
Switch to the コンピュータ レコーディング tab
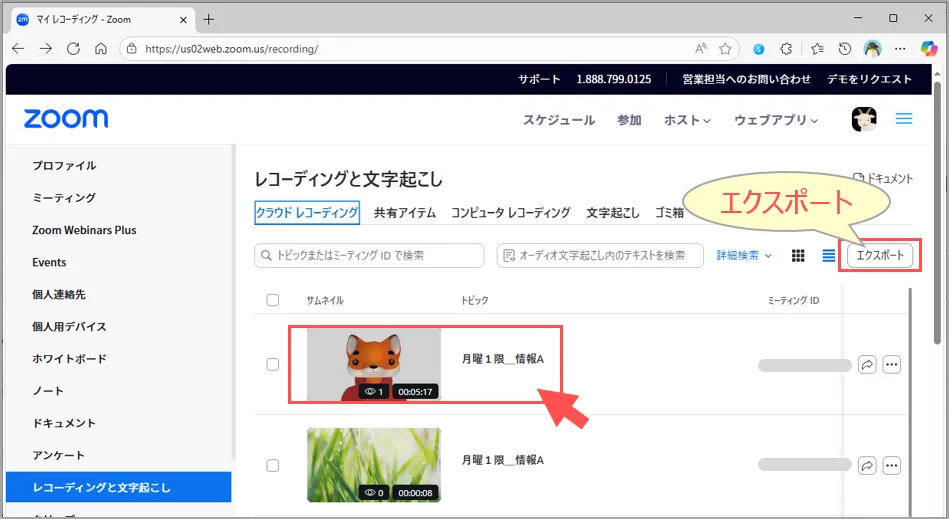click(x=511, y=213)
